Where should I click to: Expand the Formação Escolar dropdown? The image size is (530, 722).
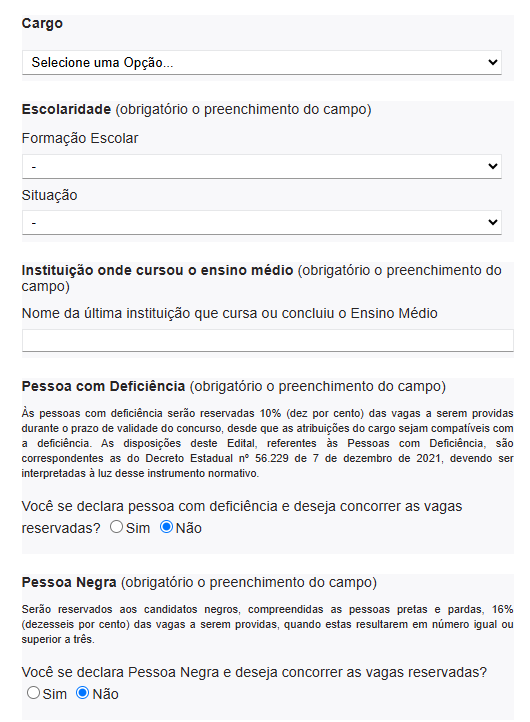(262, 166)
